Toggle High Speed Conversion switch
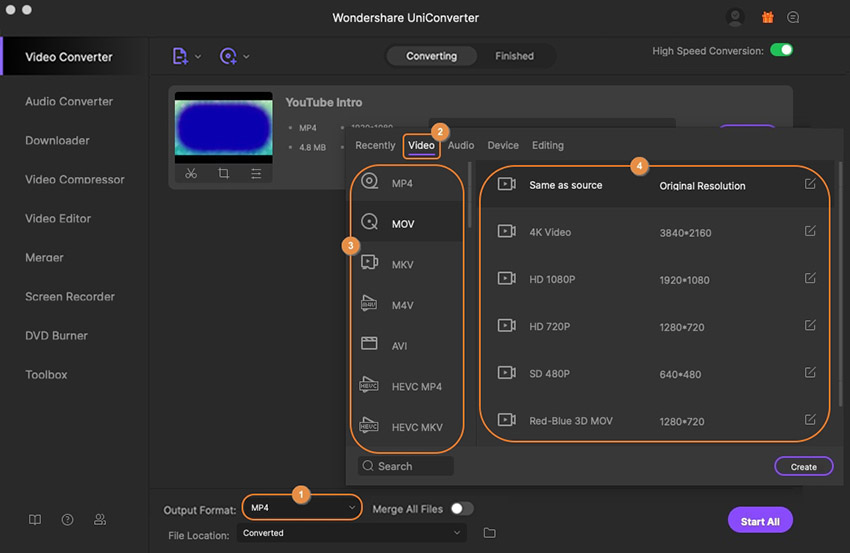The image size is (850, 553). [x=781, y=50]
